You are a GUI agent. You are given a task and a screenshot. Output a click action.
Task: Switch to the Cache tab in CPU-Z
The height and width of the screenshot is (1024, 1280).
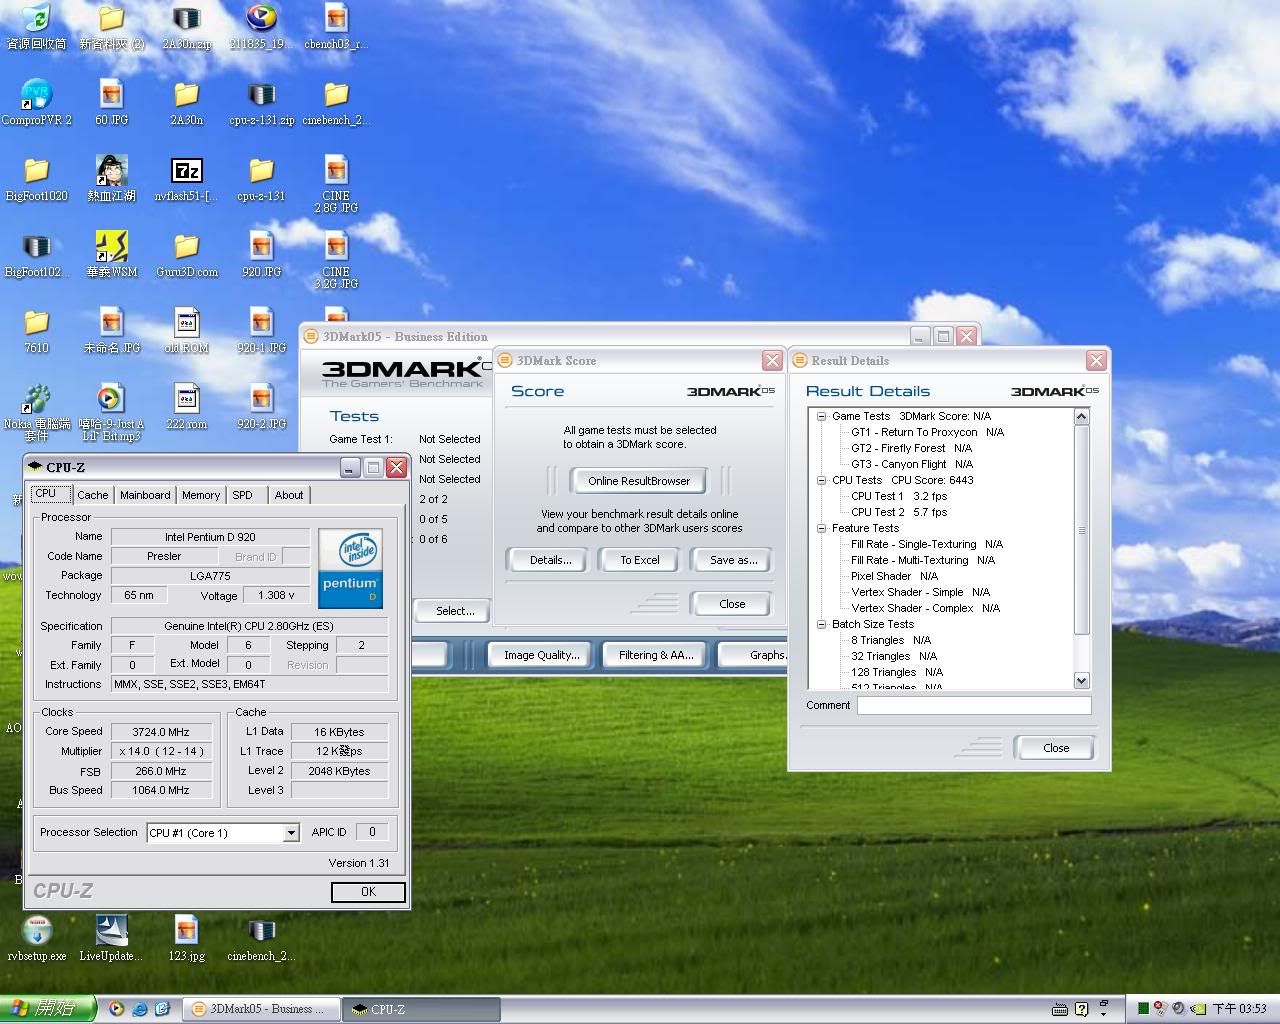[x=92, y=495]
